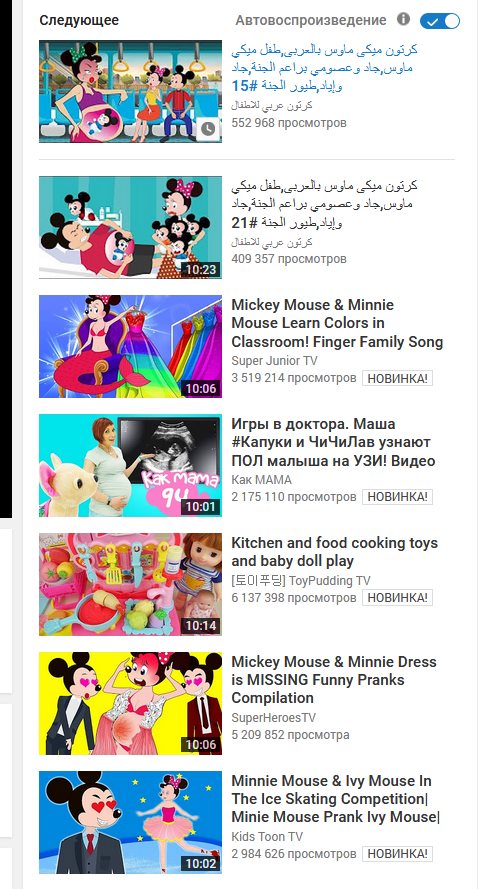Image resolution: width=478 pixels, height=889 pixels.
Task: Click the SuperHeroesTV channel name
Action: click(273, 718)
